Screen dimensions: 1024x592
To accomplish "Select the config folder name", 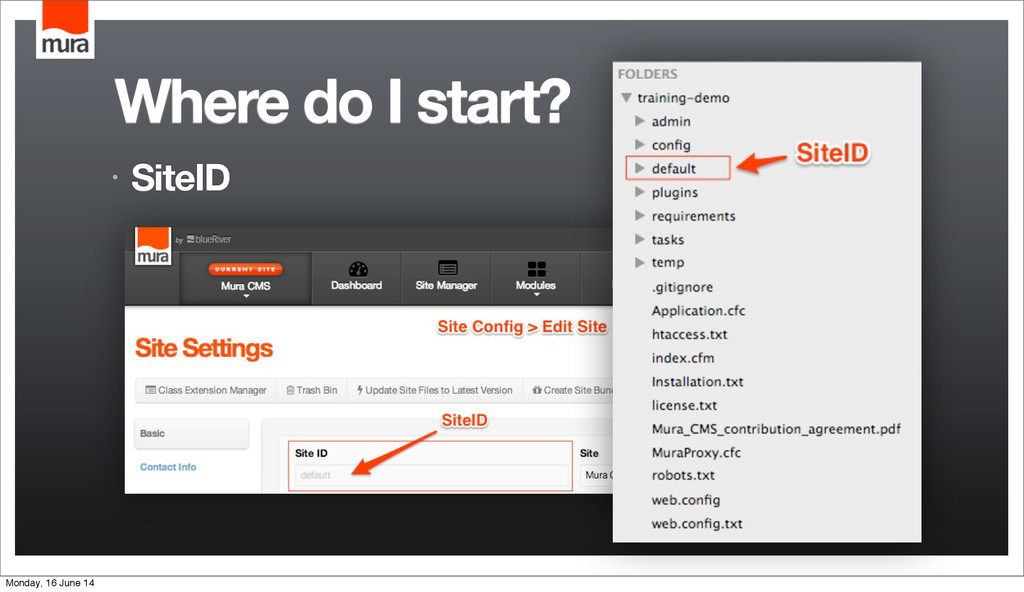I will point(671,145).
